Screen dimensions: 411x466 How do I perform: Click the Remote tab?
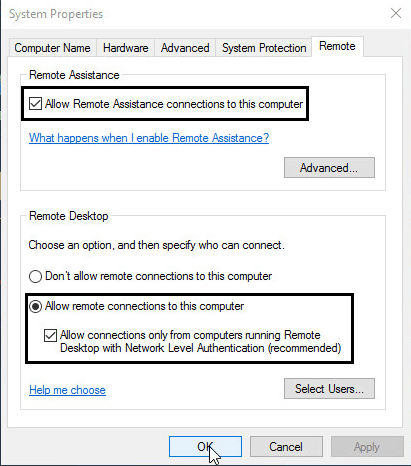coord(337,46)
